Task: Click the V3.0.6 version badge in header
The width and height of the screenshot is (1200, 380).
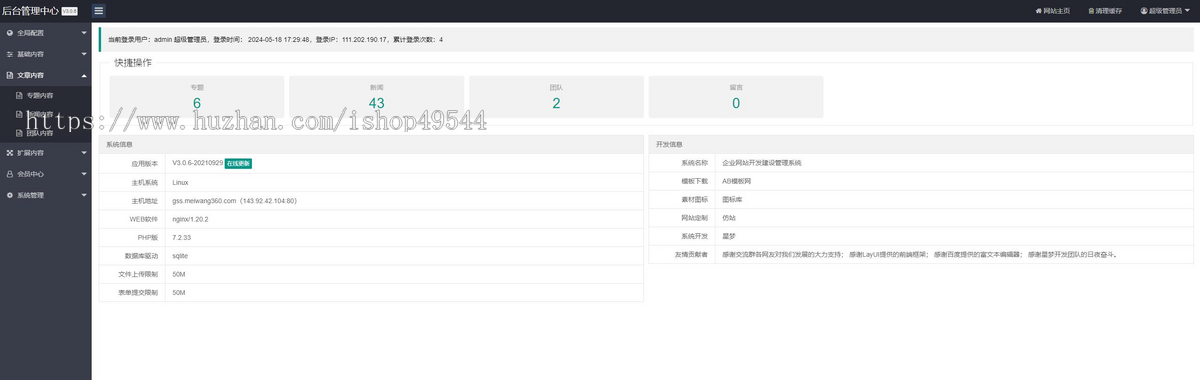Action: 70,11
